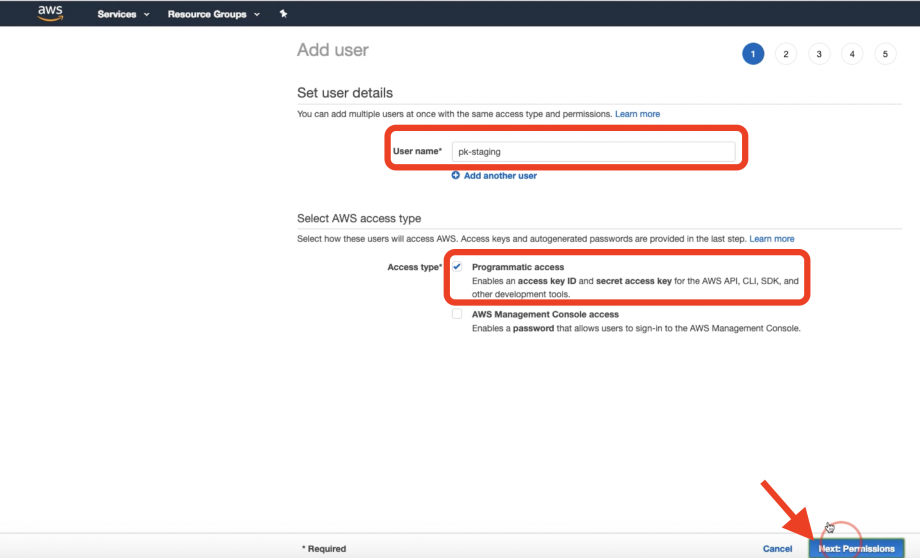Click the Next: Permissions button
The image size is (920, 558).
(856, 548)
